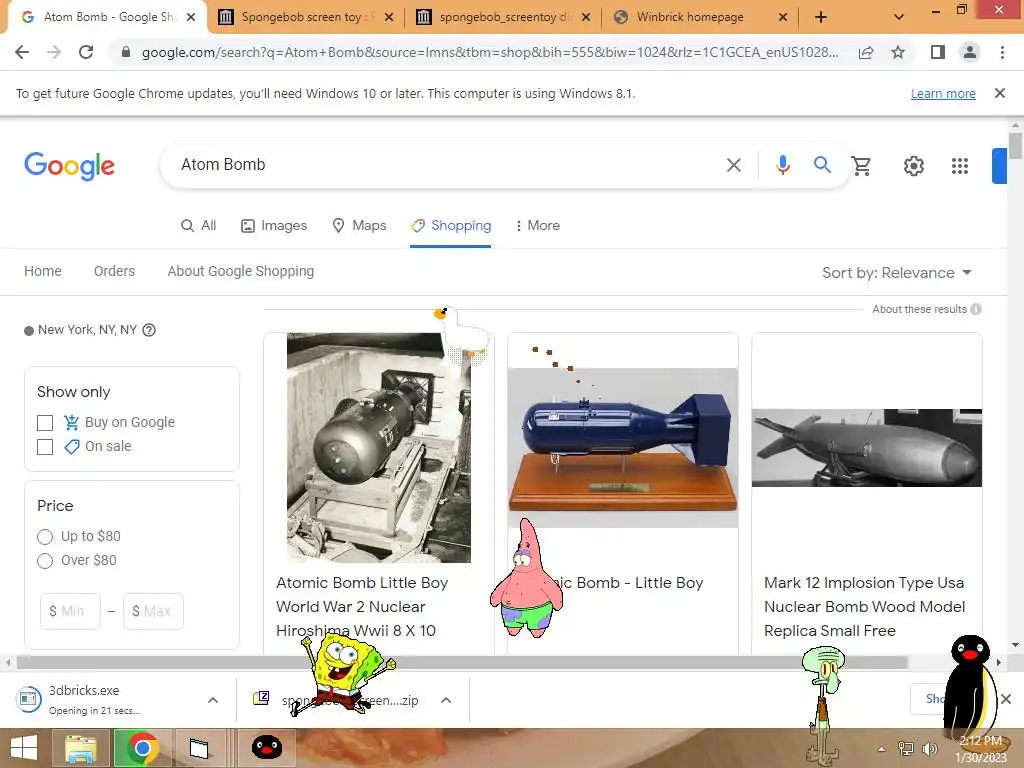The height and width of the screenshot is (768, 1024).
Task: Submit search with magnifier icon
Action: (822, 165)
